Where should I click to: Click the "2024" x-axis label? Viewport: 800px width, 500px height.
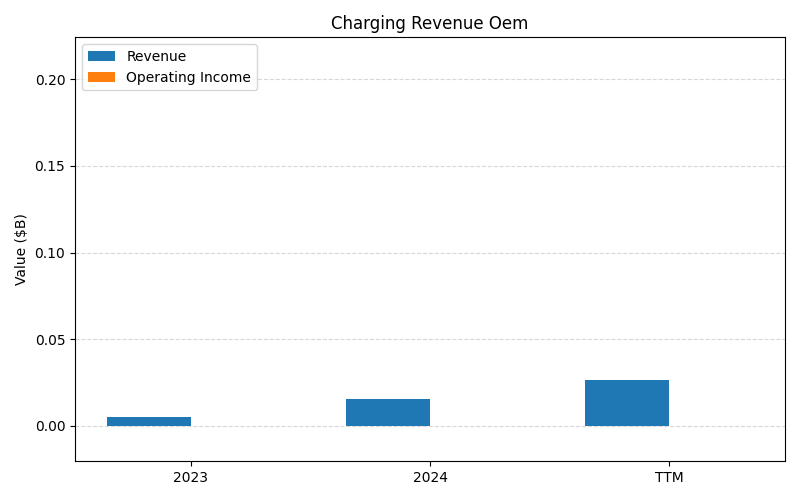430,478
